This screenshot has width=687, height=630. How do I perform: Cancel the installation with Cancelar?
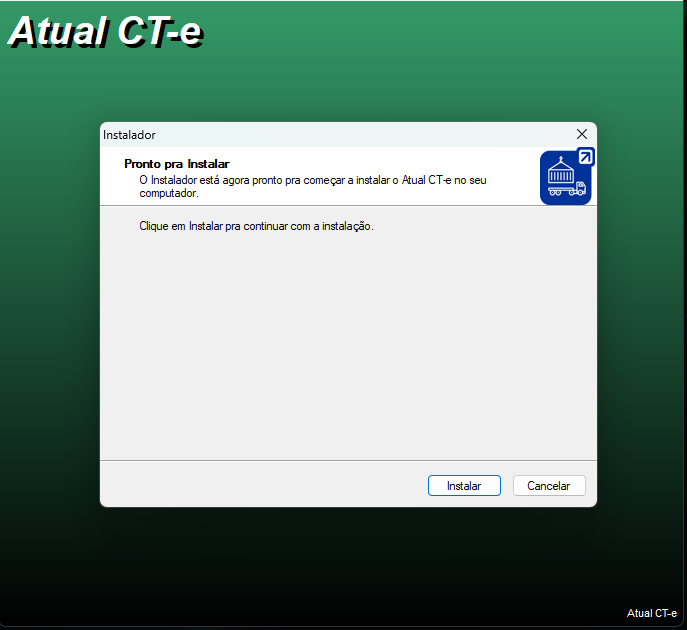click(x=549, y=485)
